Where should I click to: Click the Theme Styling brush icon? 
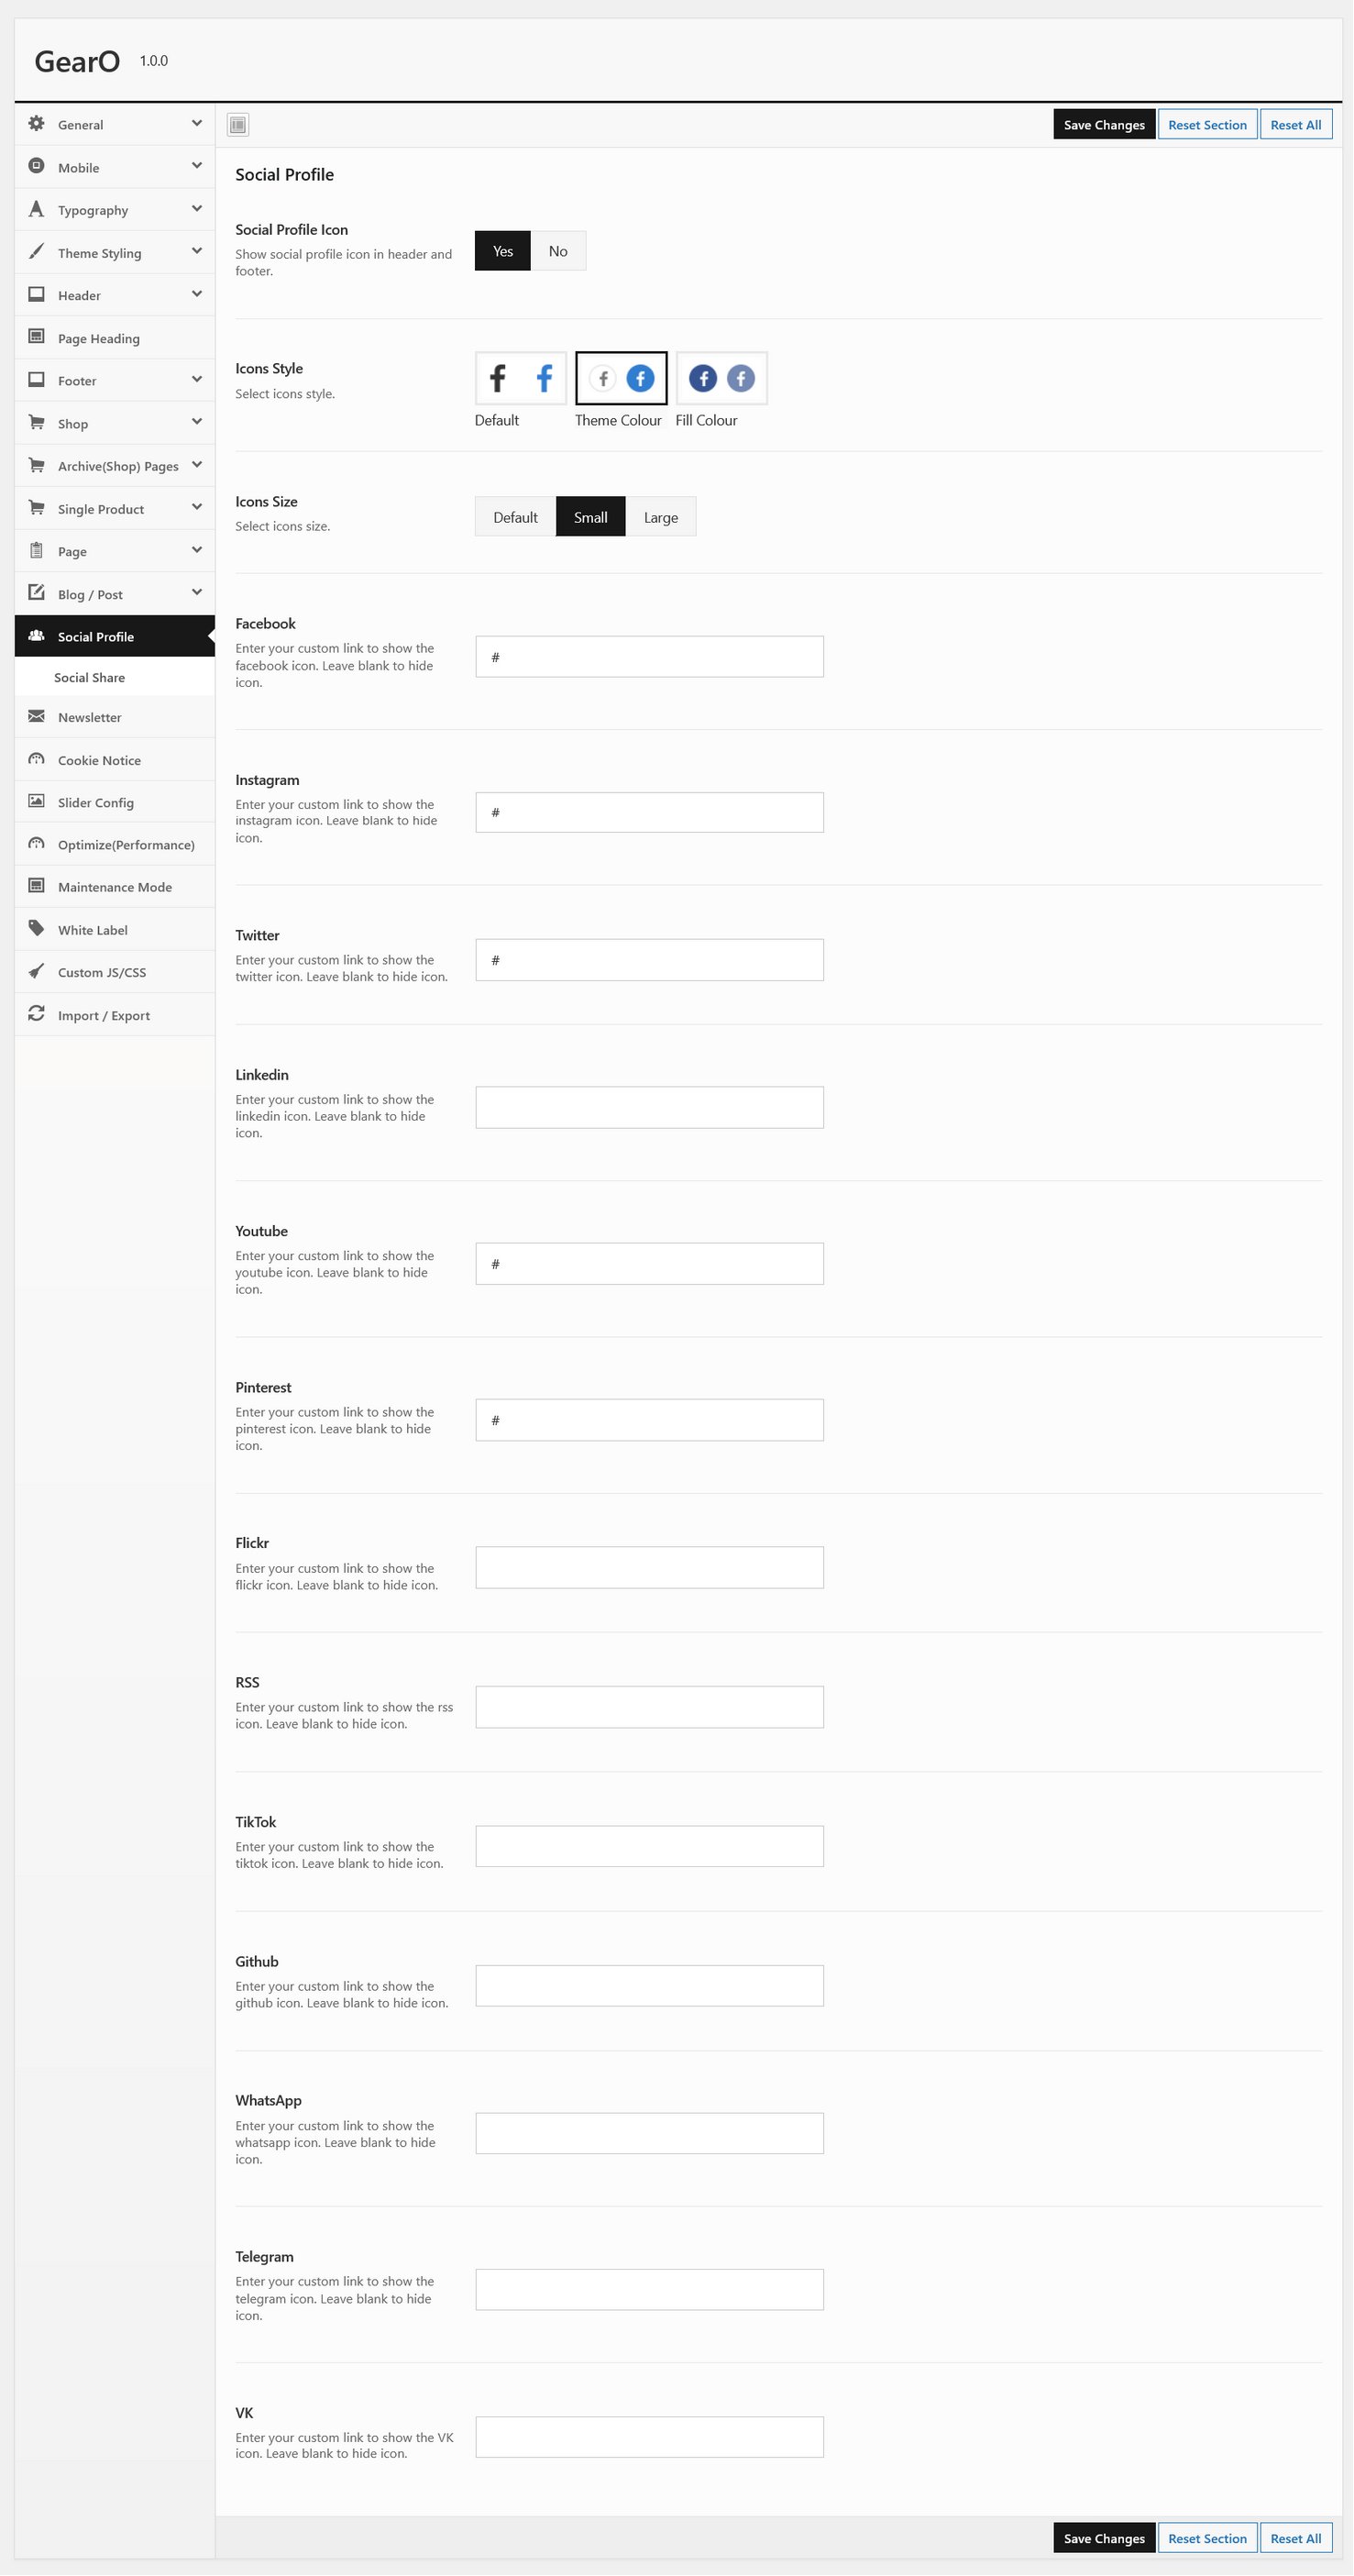pos(37,252)
